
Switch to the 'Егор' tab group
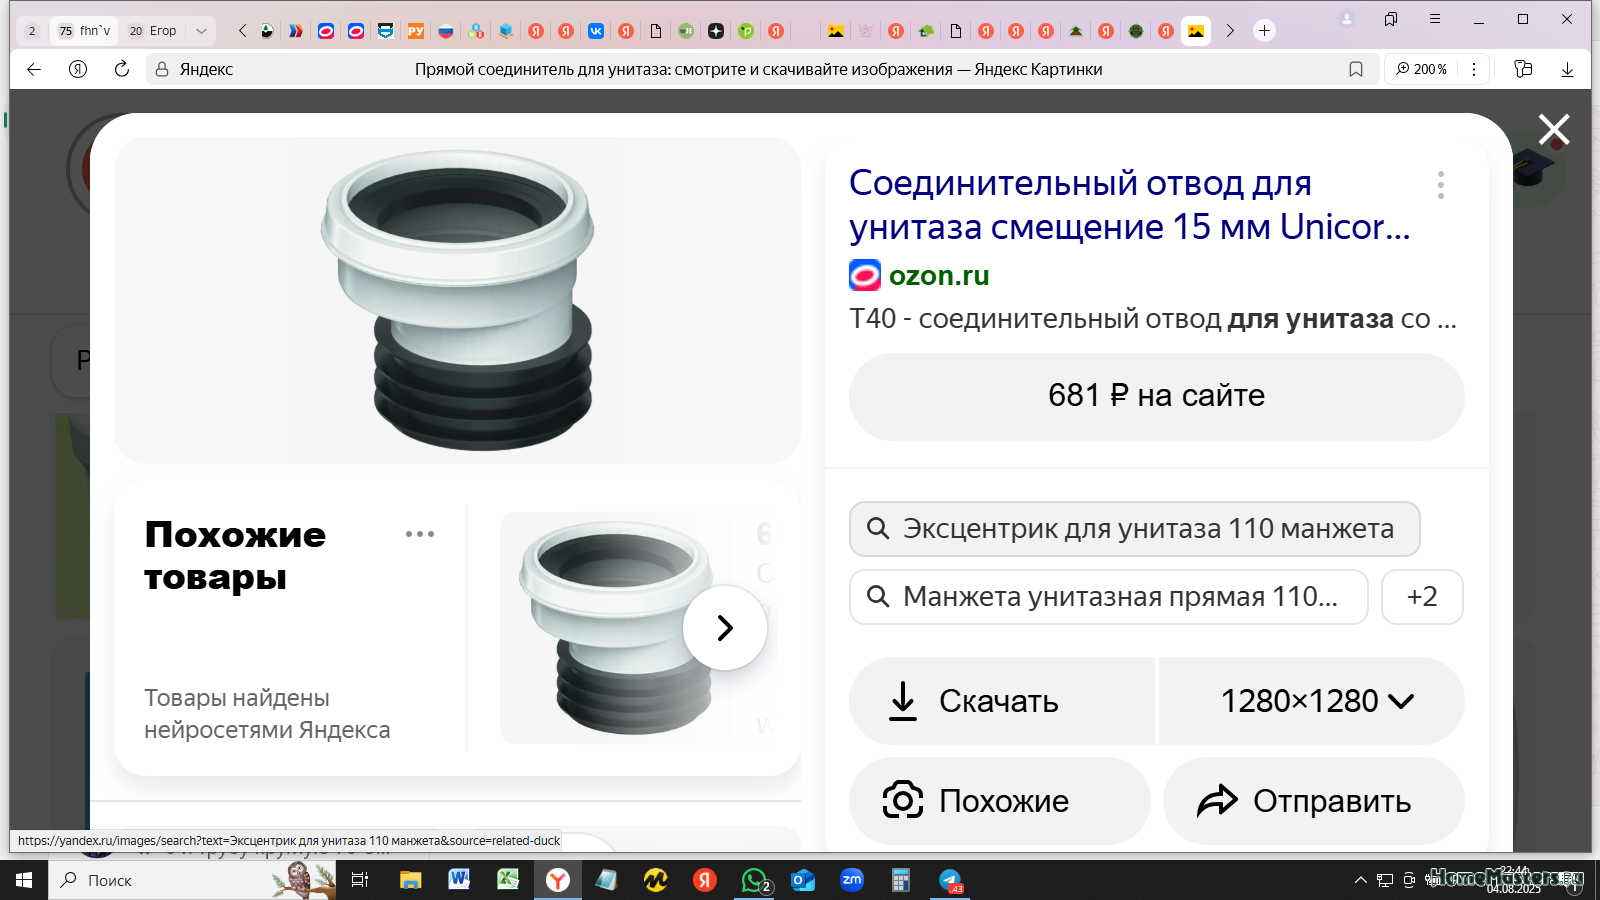pos(153,31)
